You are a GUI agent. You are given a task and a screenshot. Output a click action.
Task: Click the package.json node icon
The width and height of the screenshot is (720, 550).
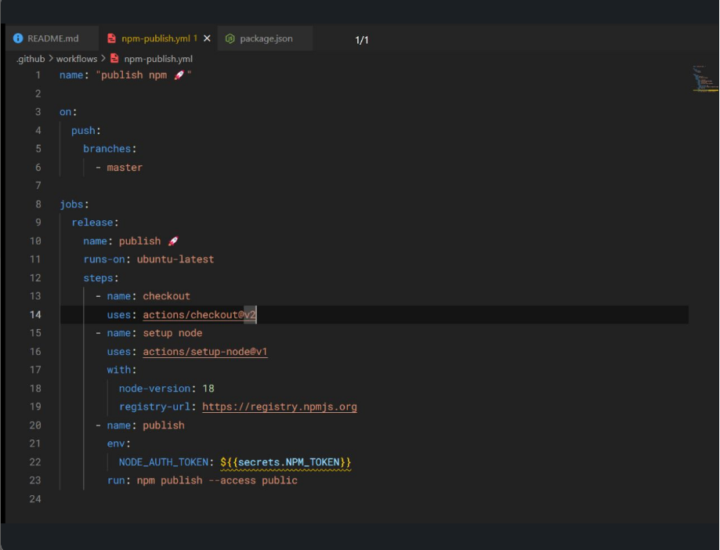pos(230,39)
